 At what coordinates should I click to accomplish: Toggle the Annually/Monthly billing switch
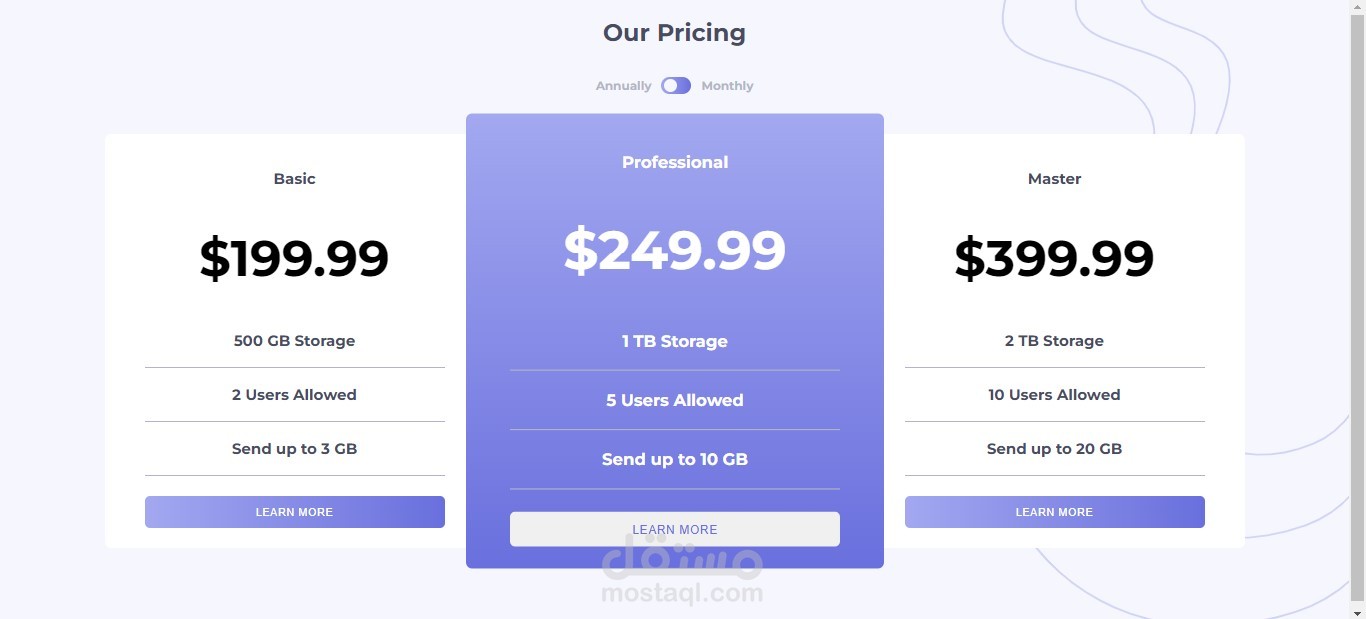pyautogui.click(x=676, y=86)
